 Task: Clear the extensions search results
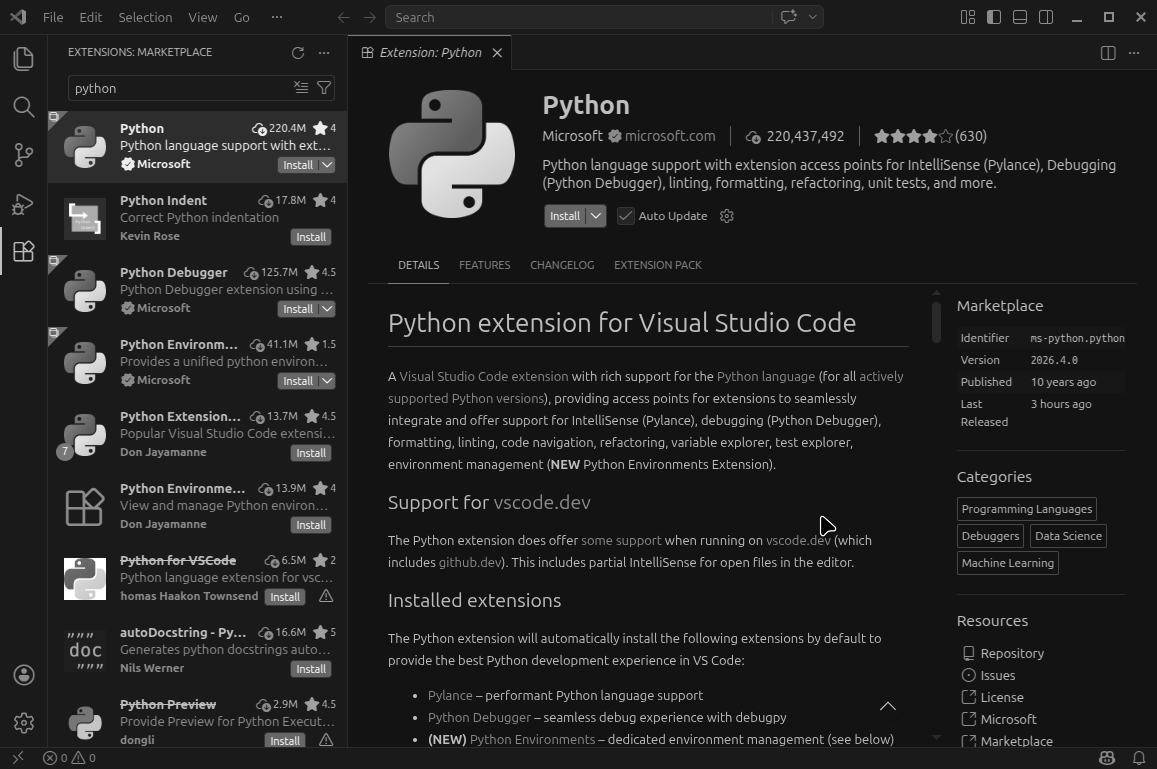[301, 88]
